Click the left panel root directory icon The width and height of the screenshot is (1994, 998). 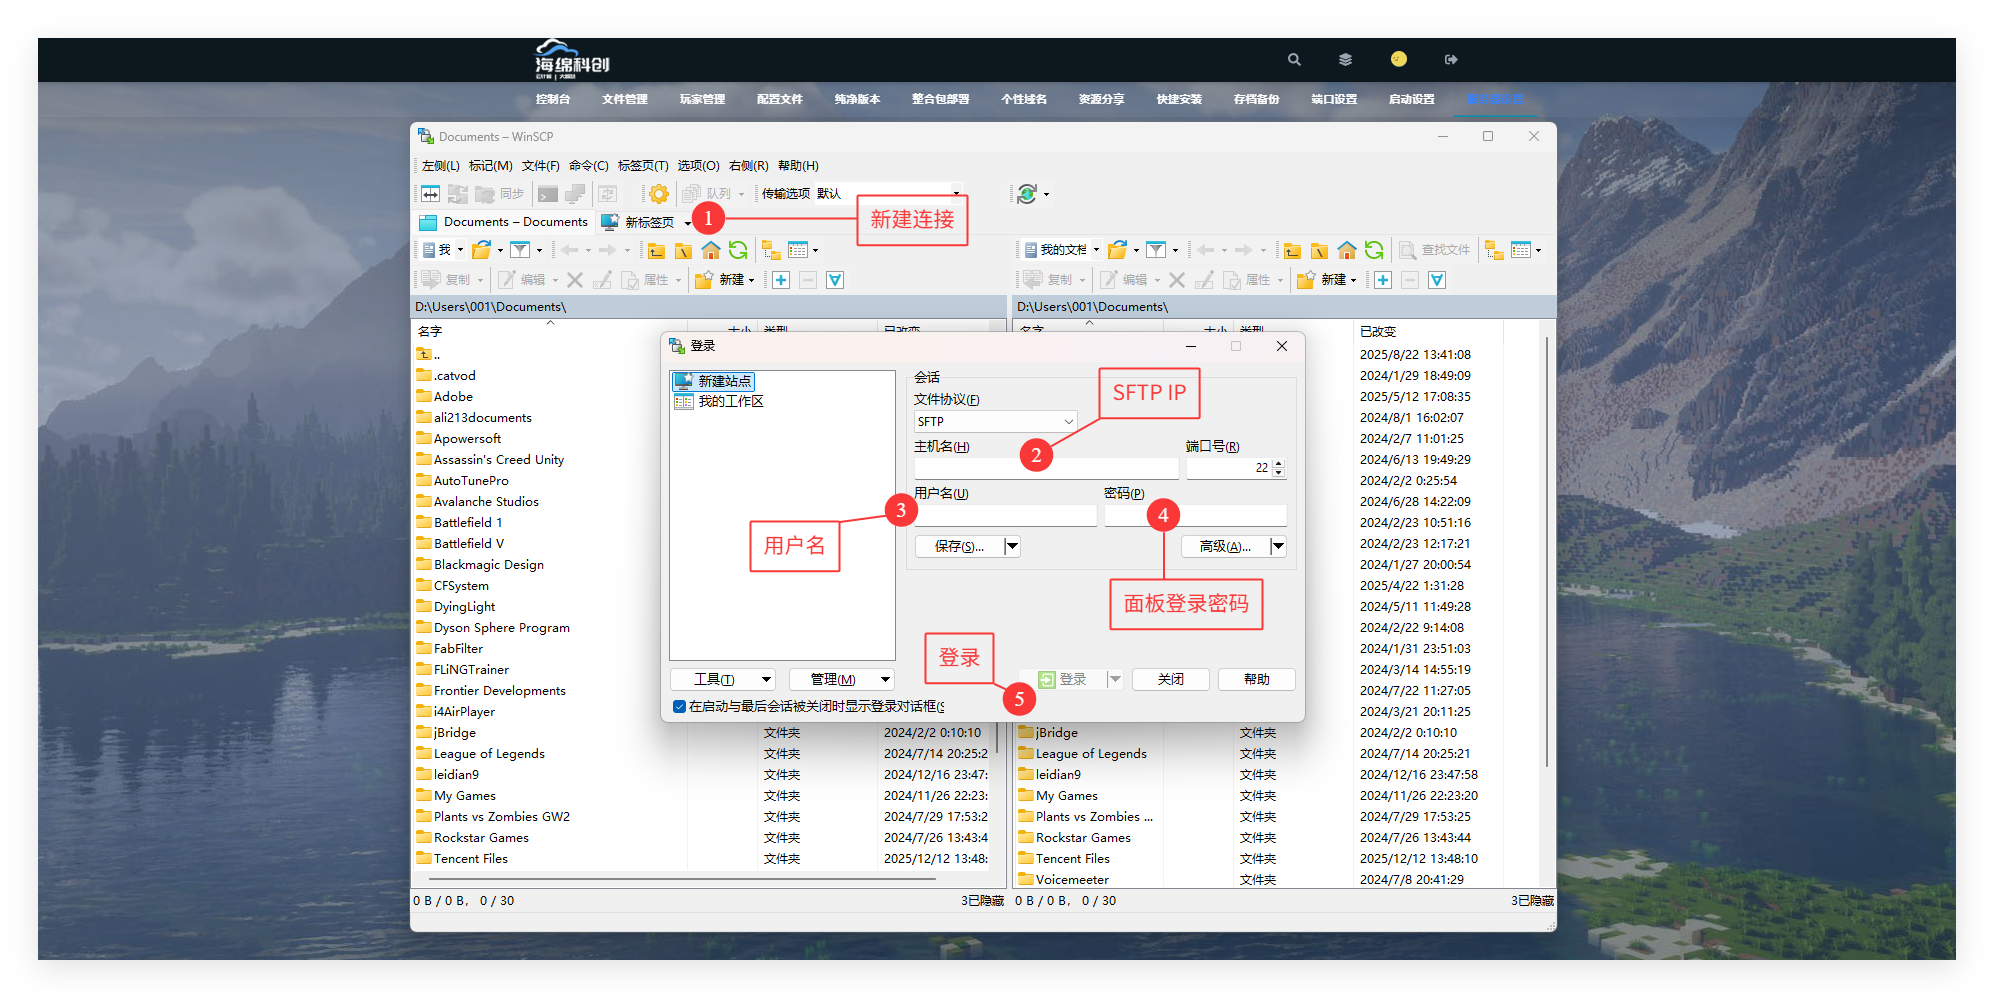(684, 250)
